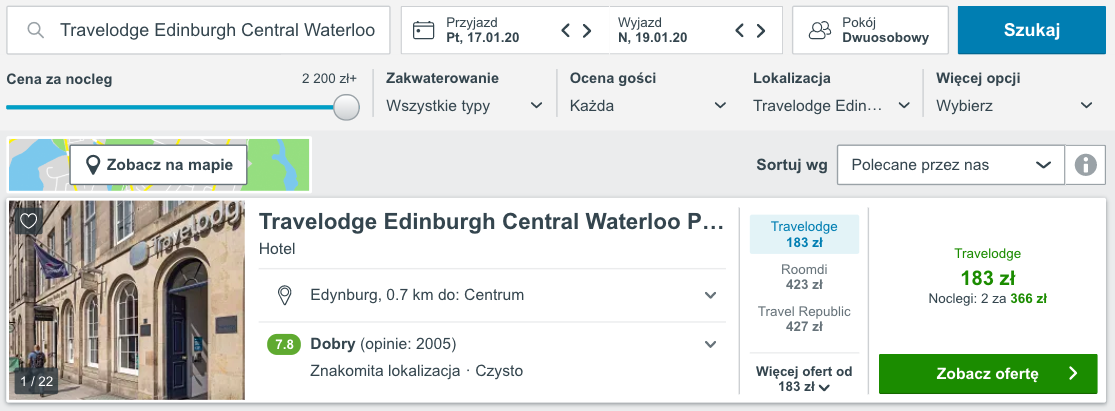
Task: Toggle favorite heart on hotel photo
Action: pos(28,222)
